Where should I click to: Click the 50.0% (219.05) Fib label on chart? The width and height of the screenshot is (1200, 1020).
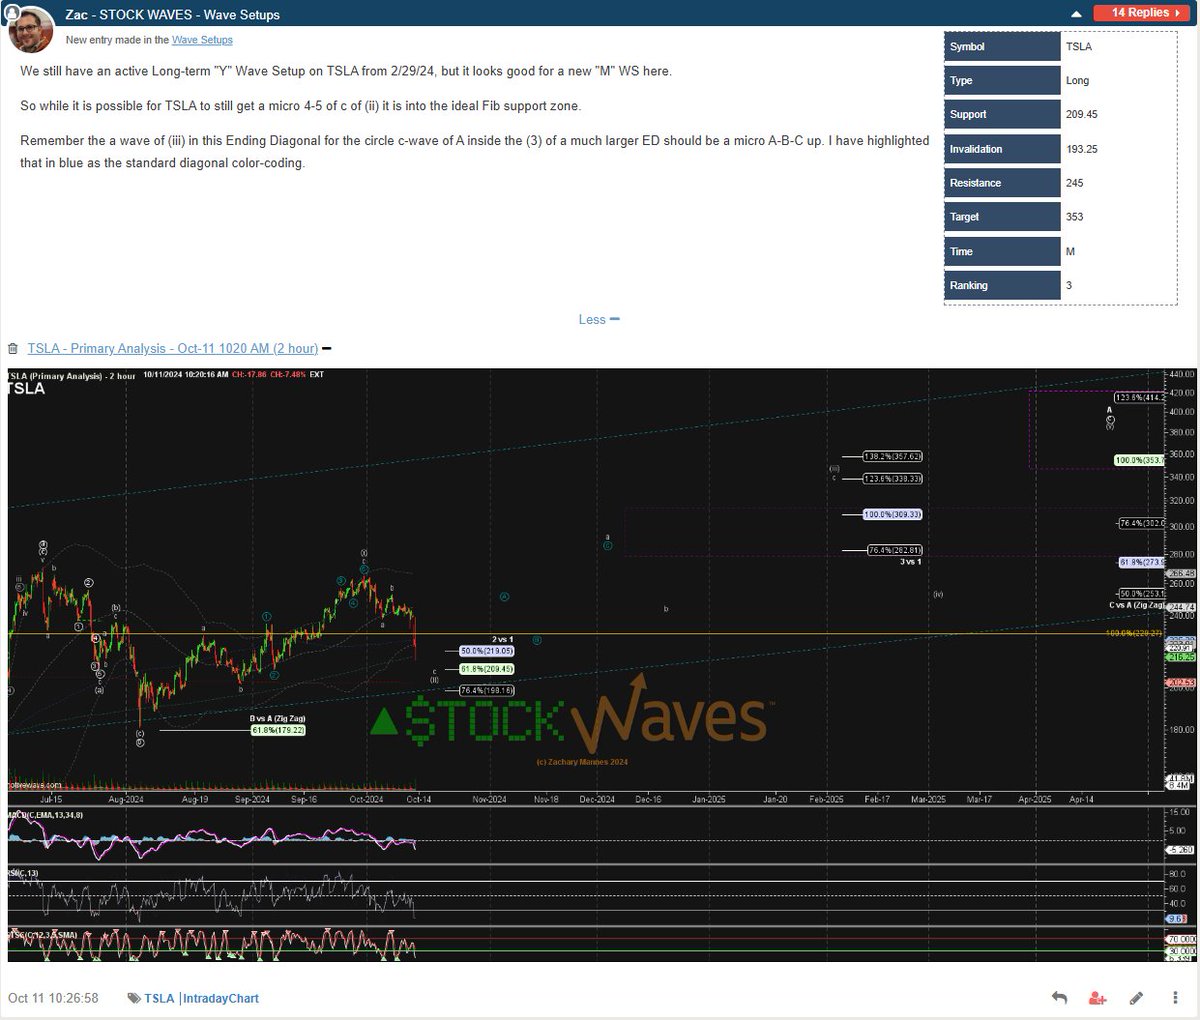(487, 651)
